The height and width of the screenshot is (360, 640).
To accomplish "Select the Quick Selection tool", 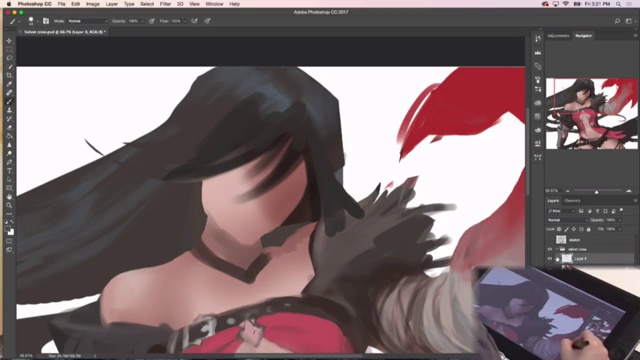I will 9,67.
